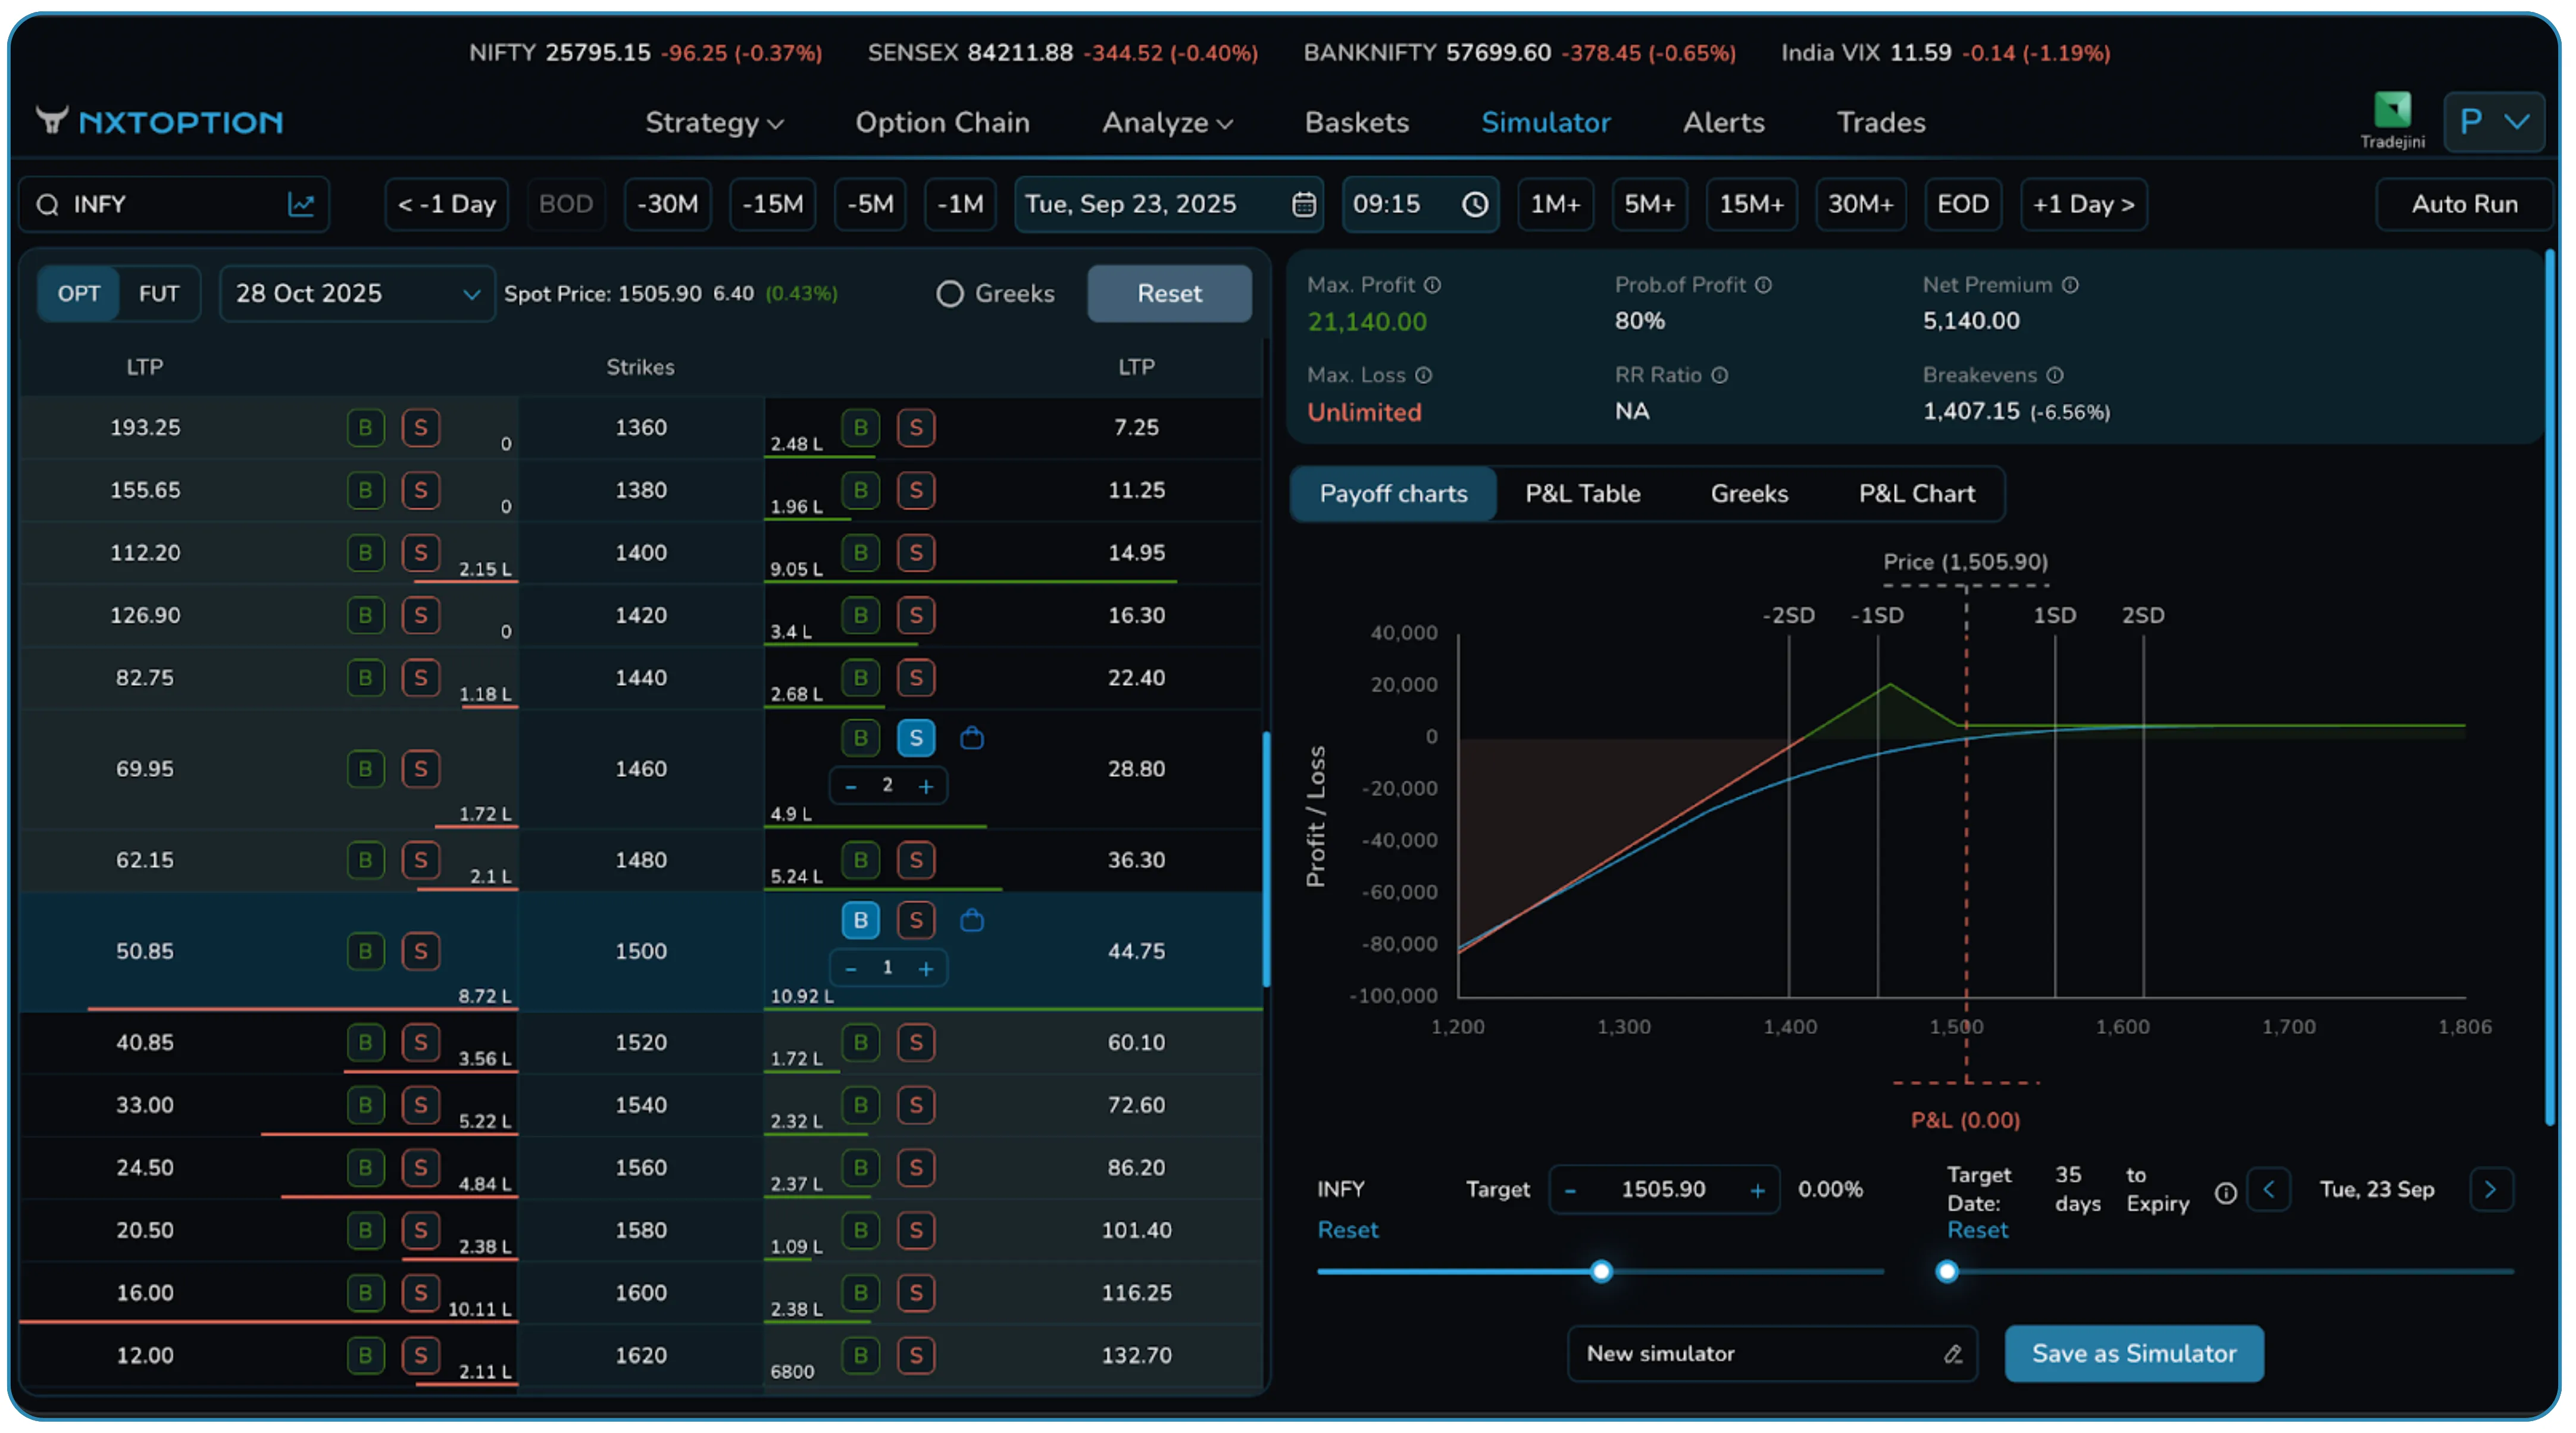Switch from OPT to FUT
The height and width of the screenshot is (1433, 2576).
[x=159, y=293]
